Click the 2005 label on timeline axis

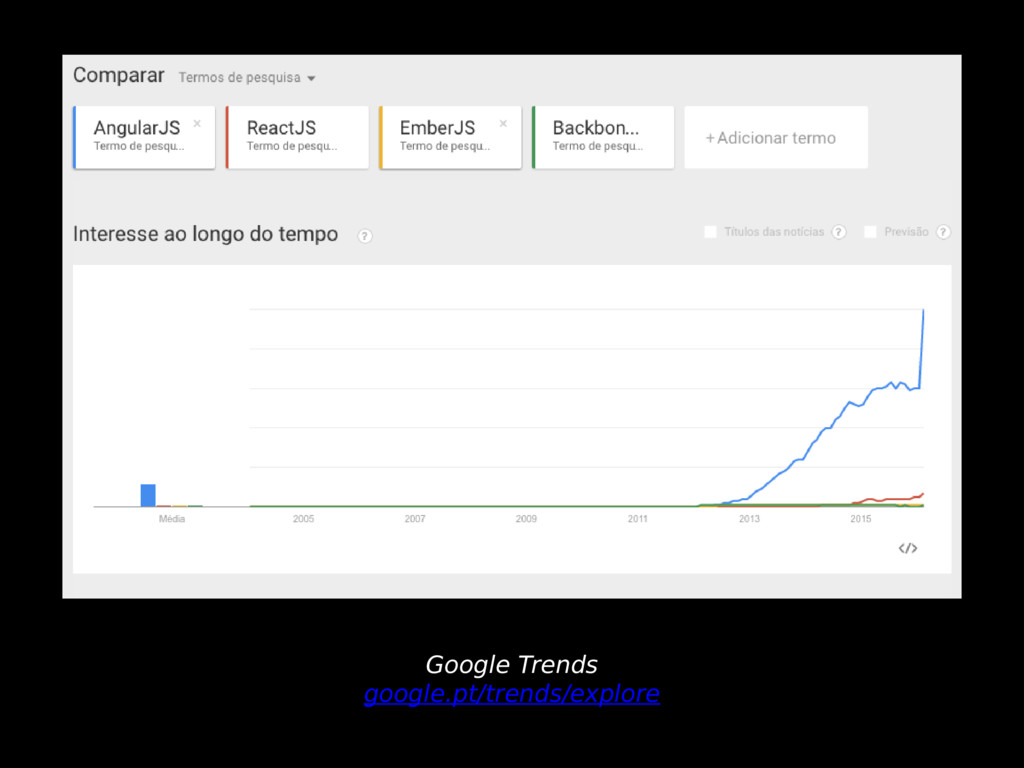pos(303,519)
